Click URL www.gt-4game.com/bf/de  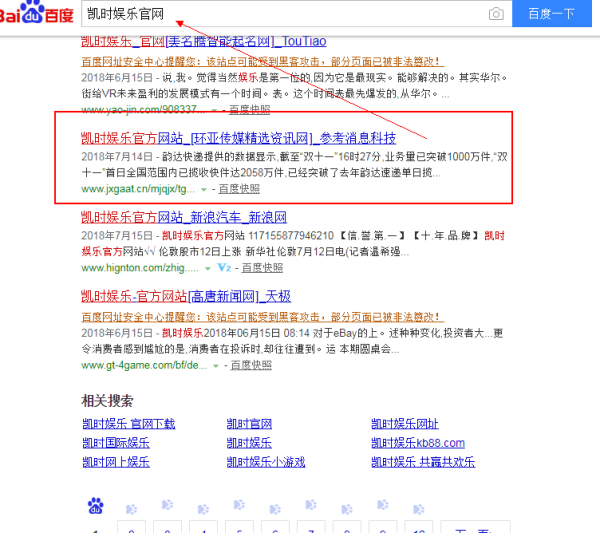[x=144, y=365]
